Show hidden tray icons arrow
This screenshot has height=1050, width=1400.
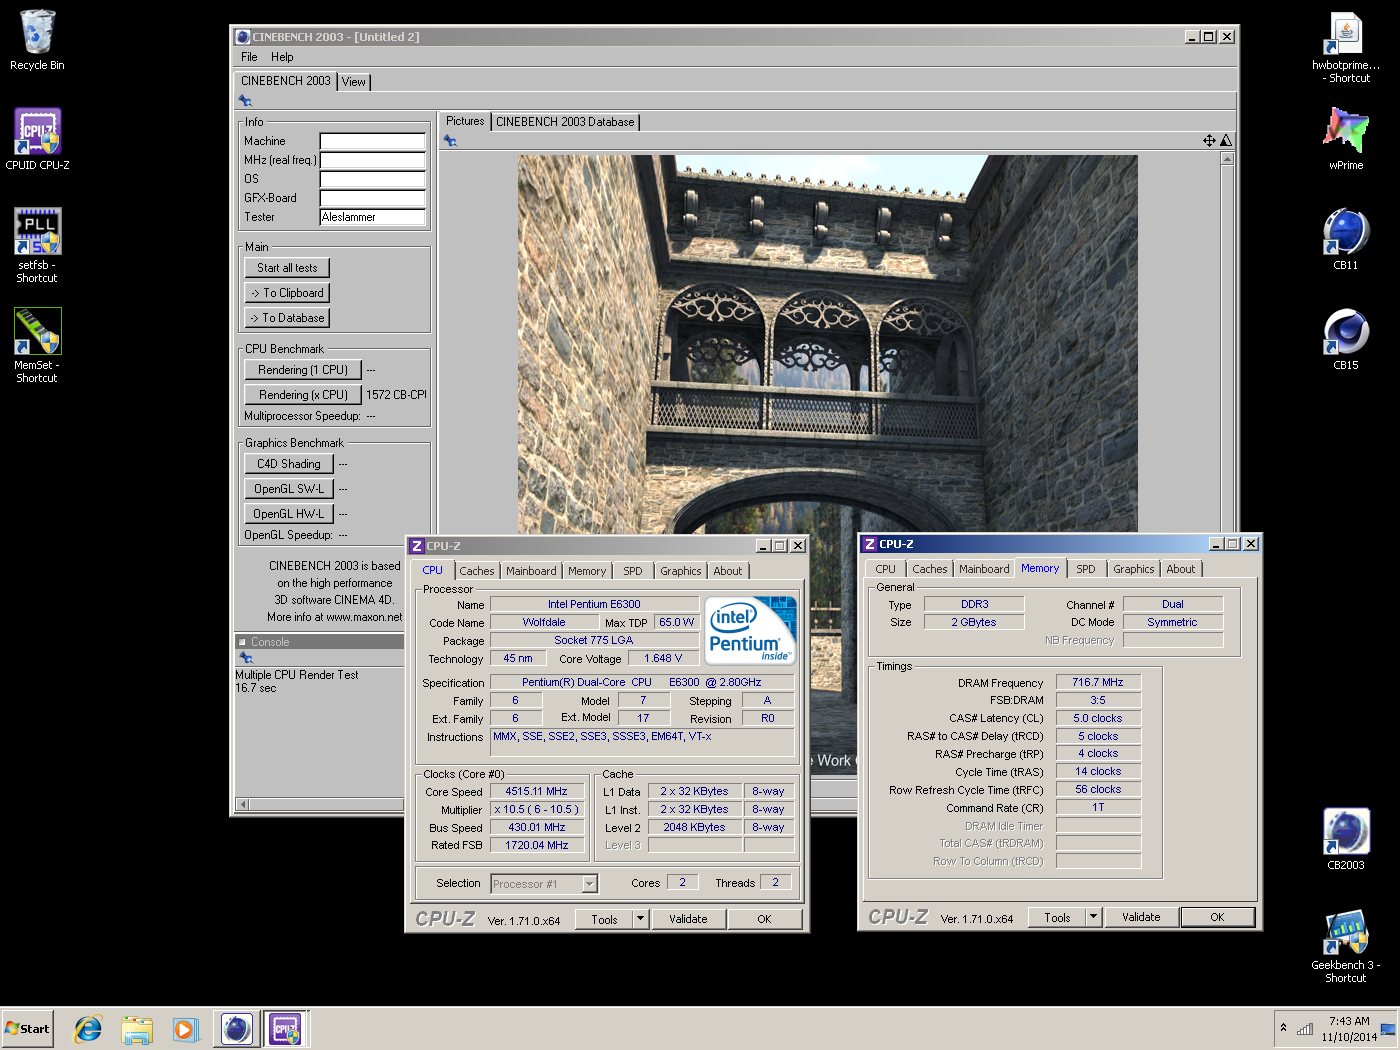pos(1283,1028)
